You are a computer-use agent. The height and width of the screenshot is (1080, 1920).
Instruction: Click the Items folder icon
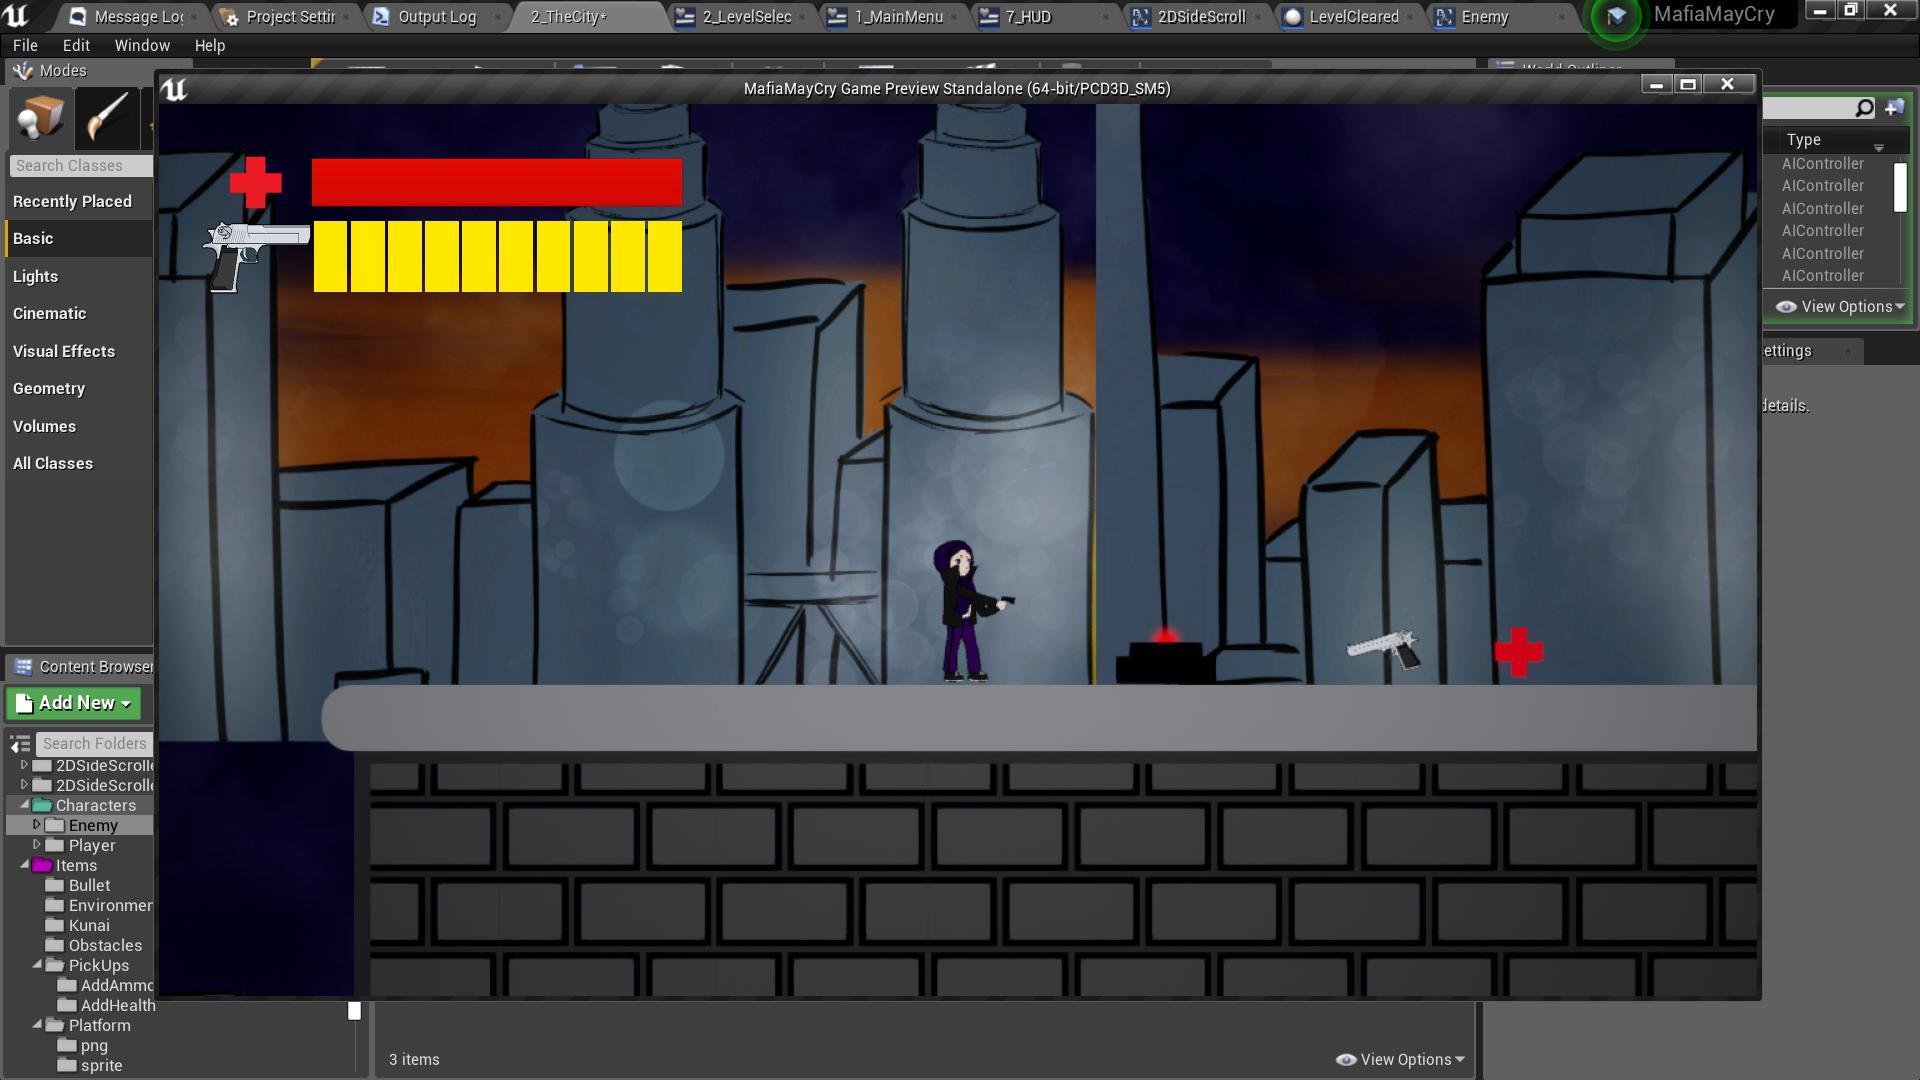(42, 866)
